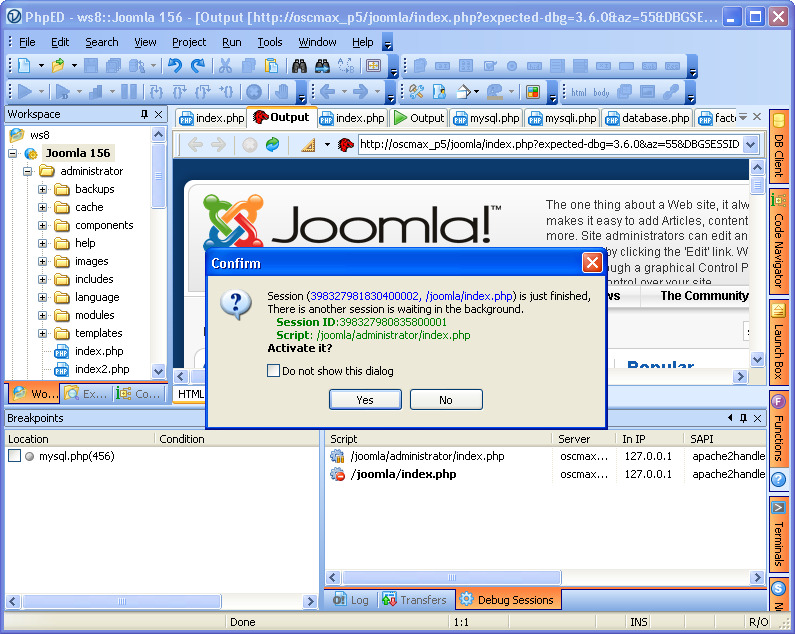Viewport: 795px width, 634px height.
Task: Click the tools wrench icon in toolbar
Action: pyautogui.click(x=416, y=92)
